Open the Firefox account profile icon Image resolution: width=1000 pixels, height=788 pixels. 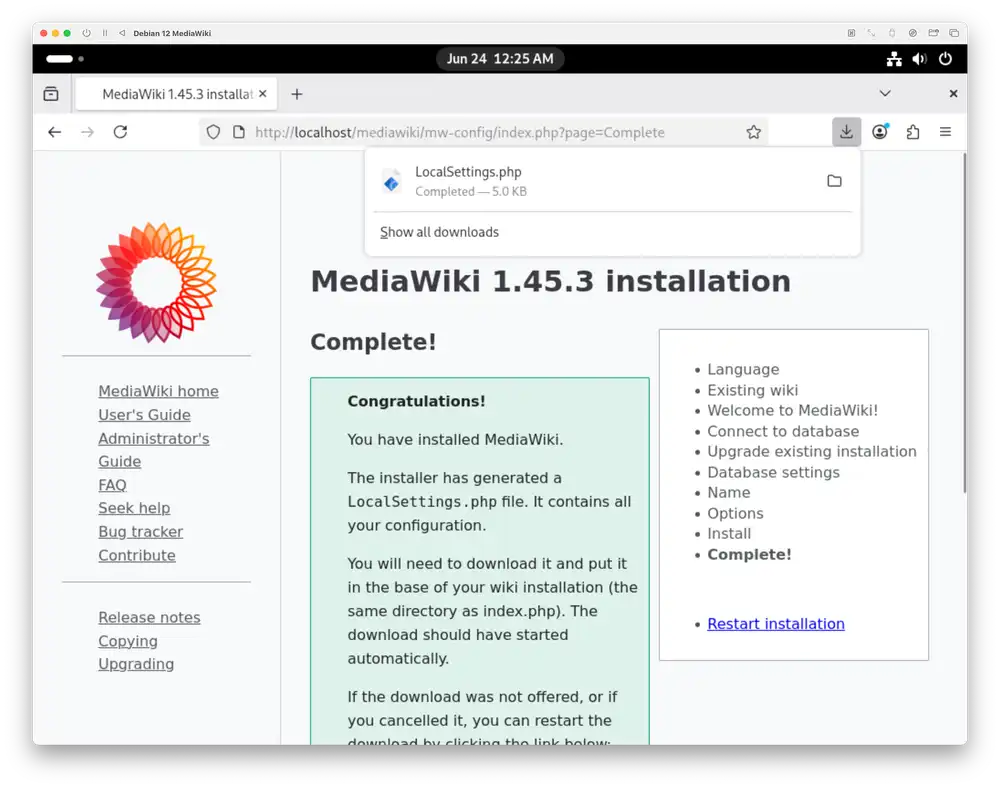tap(880, 132)
